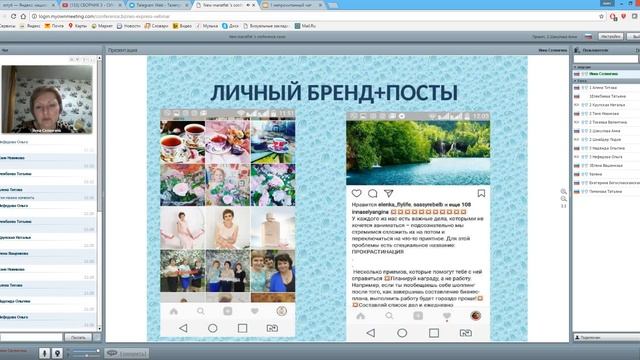Tap Android home circle on left phone
The width and height of the screenshot is (640, 360).
pyautogui.click(x=213, y=328)
